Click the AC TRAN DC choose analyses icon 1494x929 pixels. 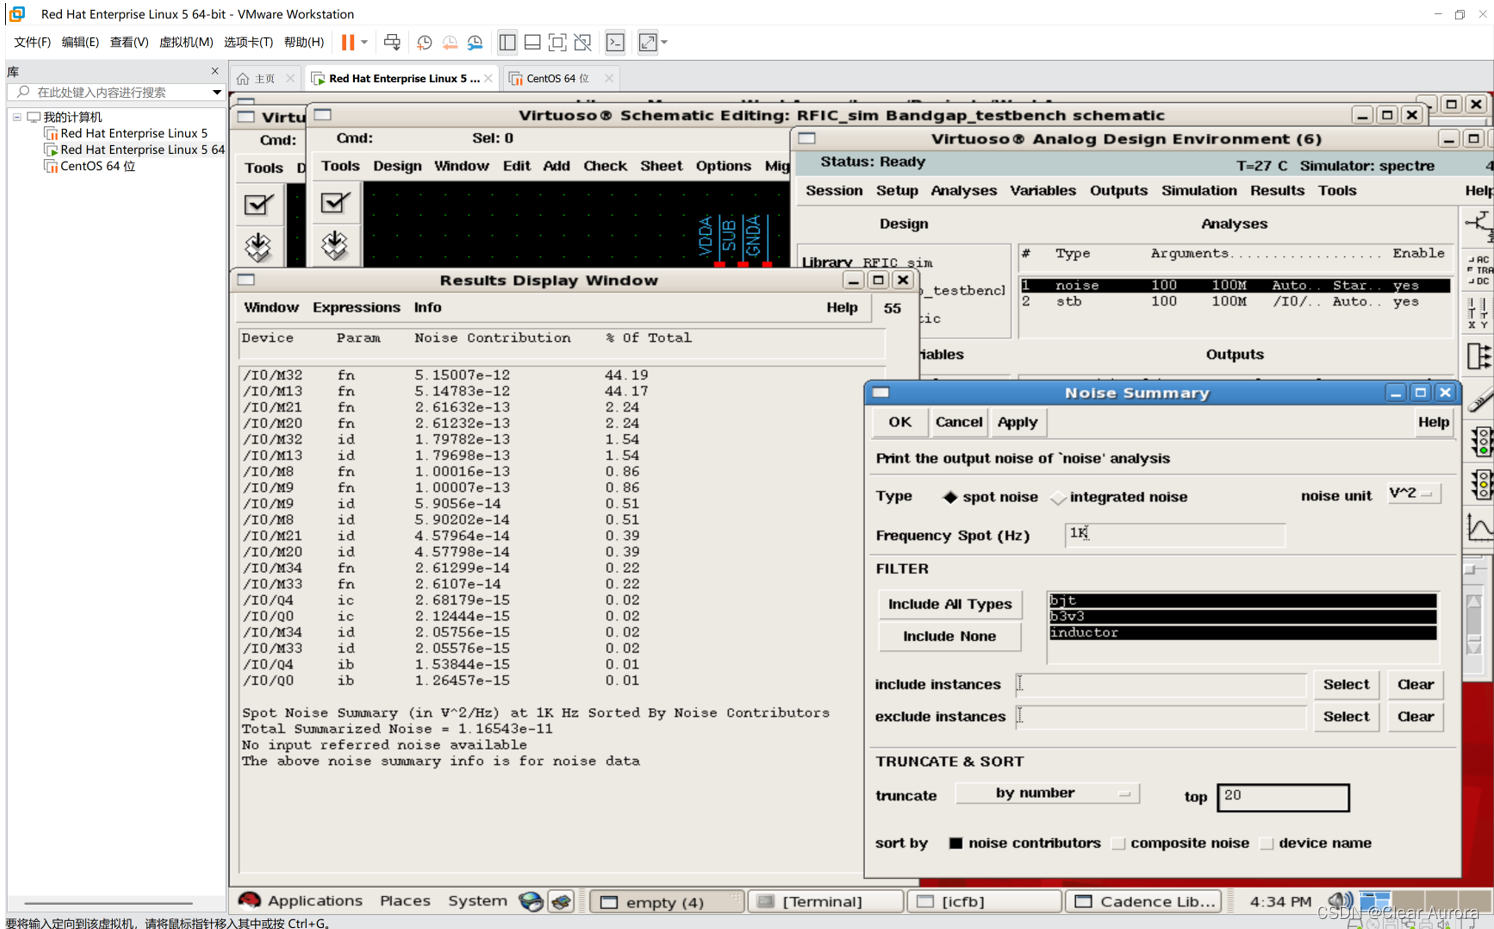coord(1478,271)
